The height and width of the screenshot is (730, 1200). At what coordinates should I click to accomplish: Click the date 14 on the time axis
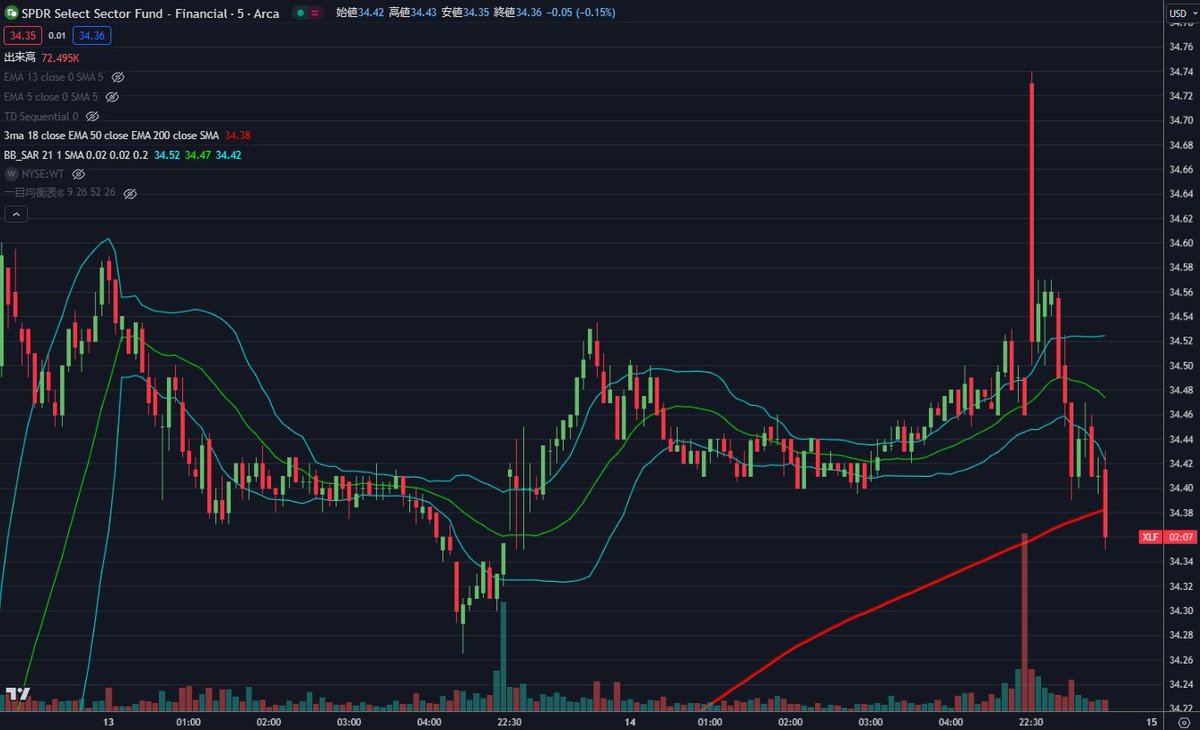630,721
